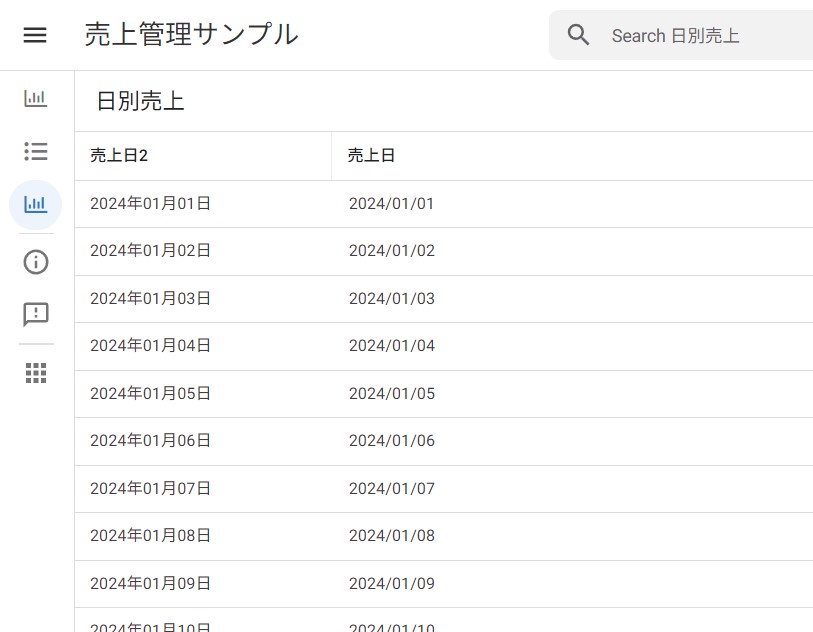This screenshot has width=813, height=632.
Task: Open the bulleted list view icon
Action: tap(36, 152)
